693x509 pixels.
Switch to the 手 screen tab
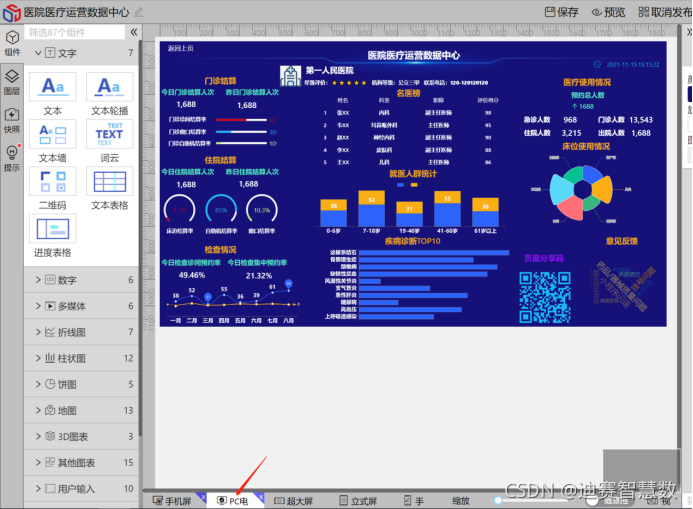click(x=414, y=501)
